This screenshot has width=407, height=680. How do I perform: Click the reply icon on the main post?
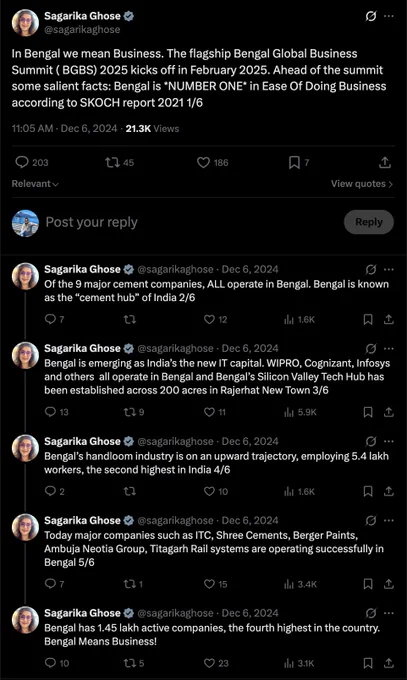click(x=22, y=162)
